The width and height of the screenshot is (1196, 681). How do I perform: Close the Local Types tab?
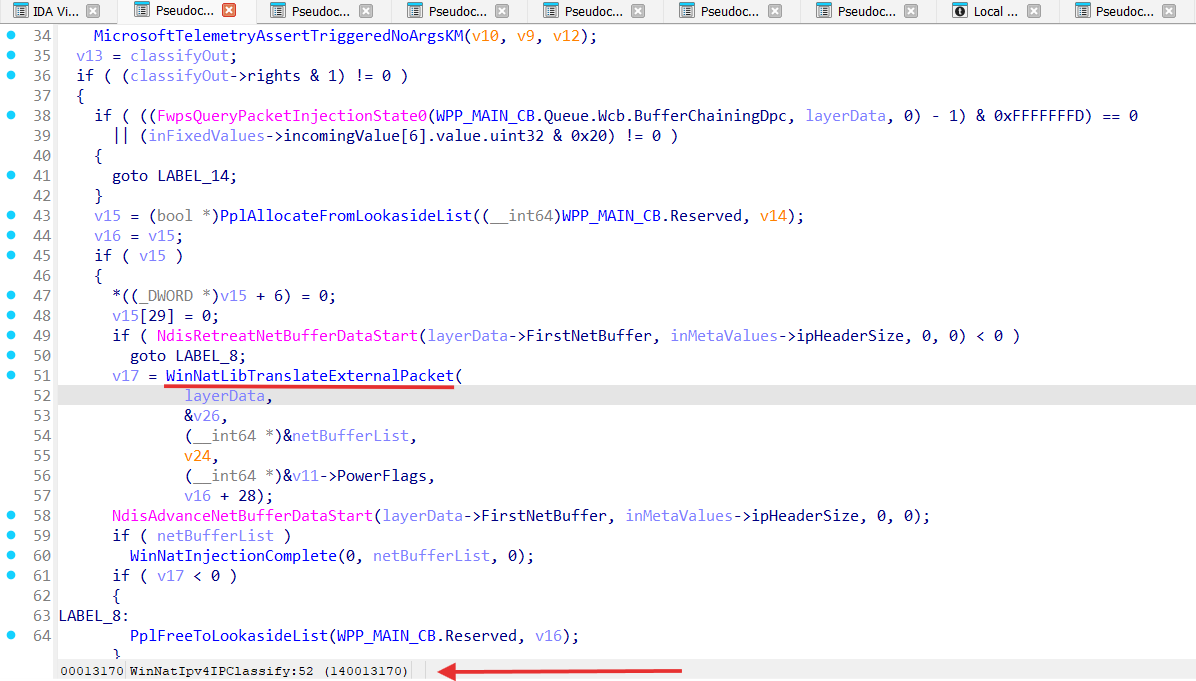1034,11
